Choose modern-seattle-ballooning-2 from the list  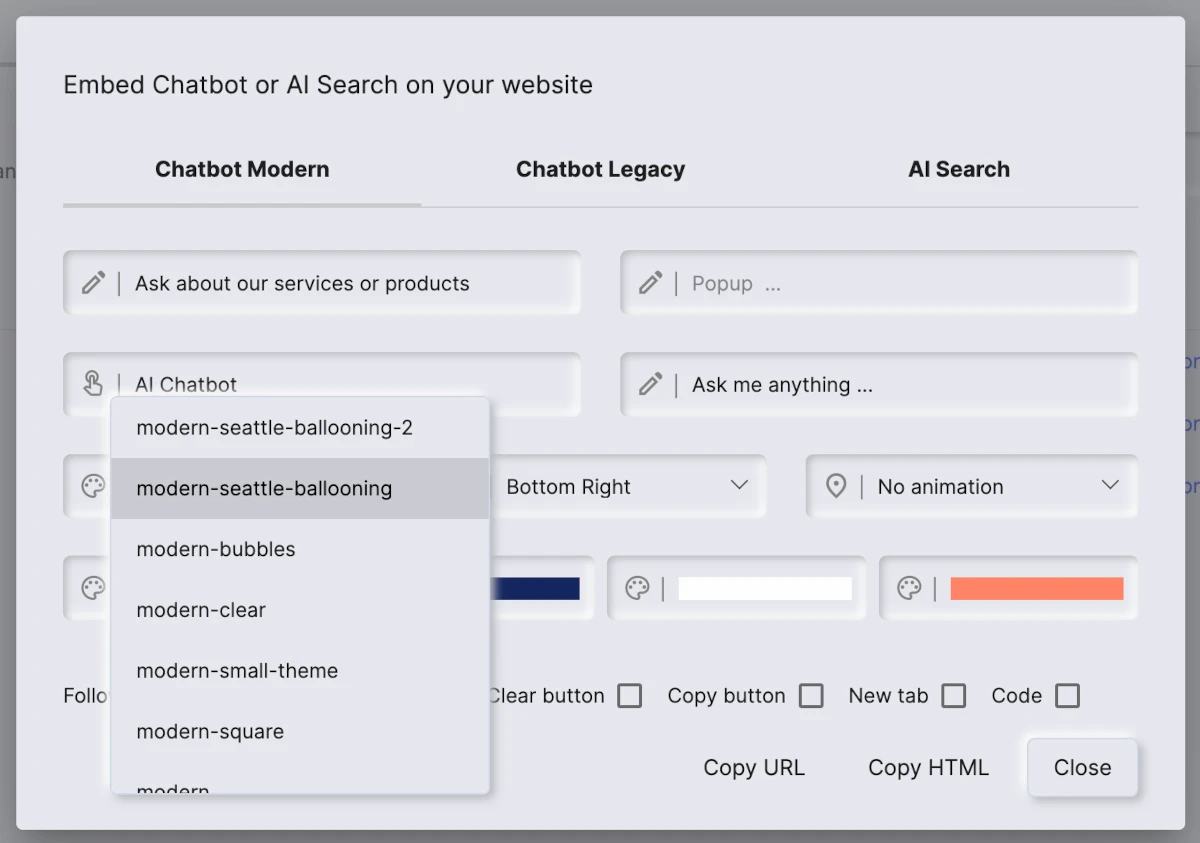pyautogui.click(x=300, y=428)
